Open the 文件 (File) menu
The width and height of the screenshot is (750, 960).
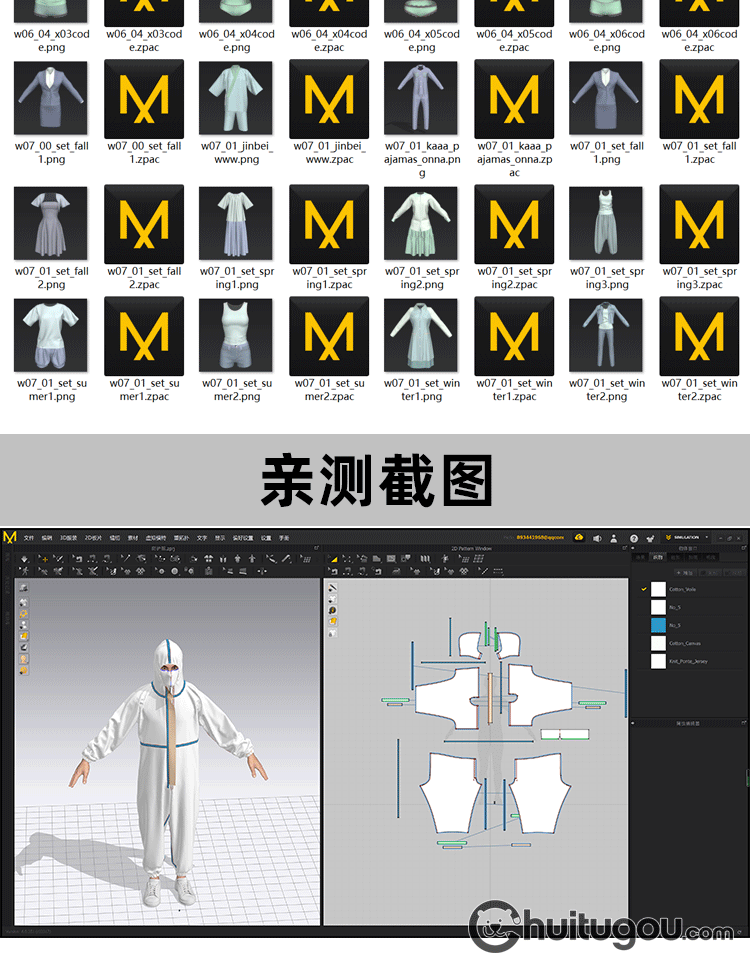(x=28, y=538)
